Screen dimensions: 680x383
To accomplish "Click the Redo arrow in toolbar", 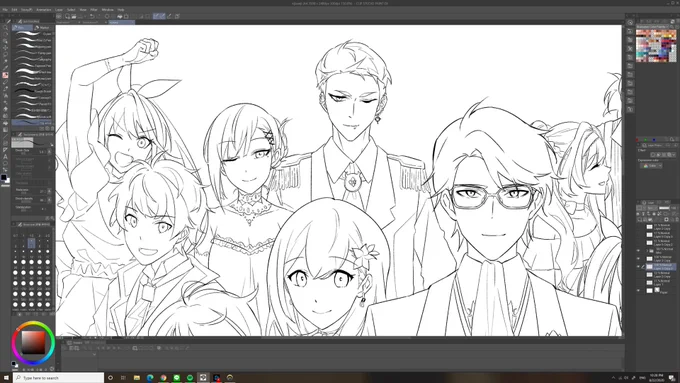I will click(x=99, y=16).
